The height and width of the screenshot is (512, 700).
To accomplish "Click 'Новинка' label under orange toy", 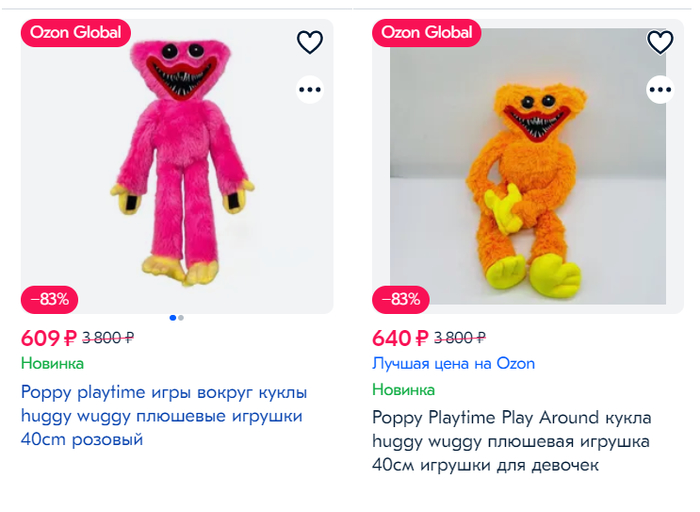I will (x=404, y=390).
